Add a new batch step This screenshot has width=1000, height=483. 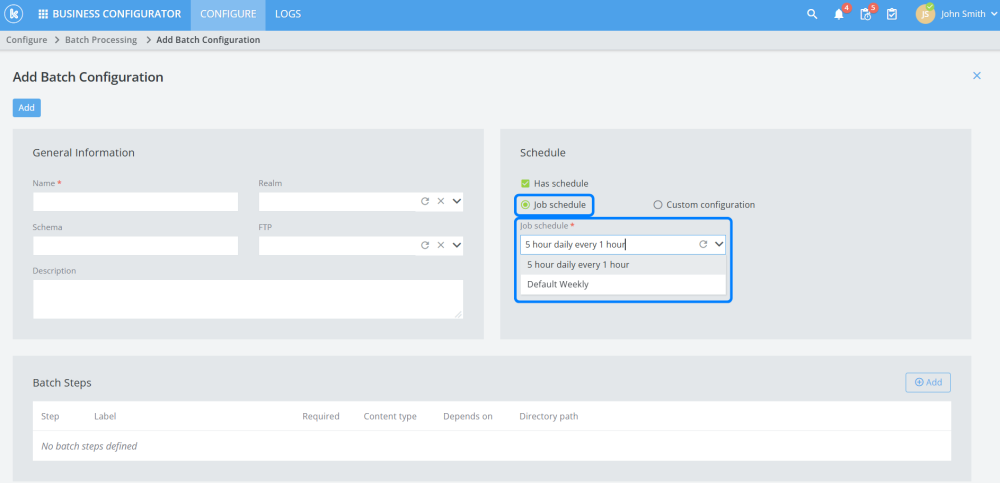tap(928, 382)
